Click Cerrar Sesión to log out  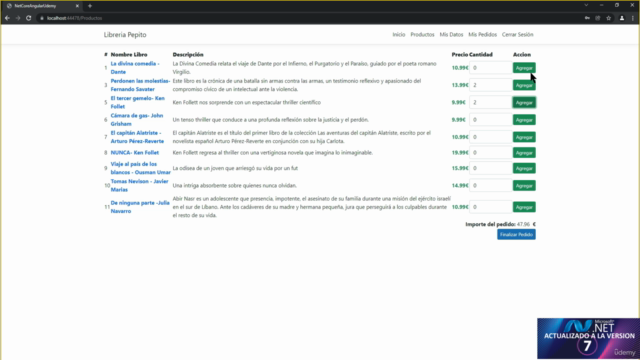518,35
